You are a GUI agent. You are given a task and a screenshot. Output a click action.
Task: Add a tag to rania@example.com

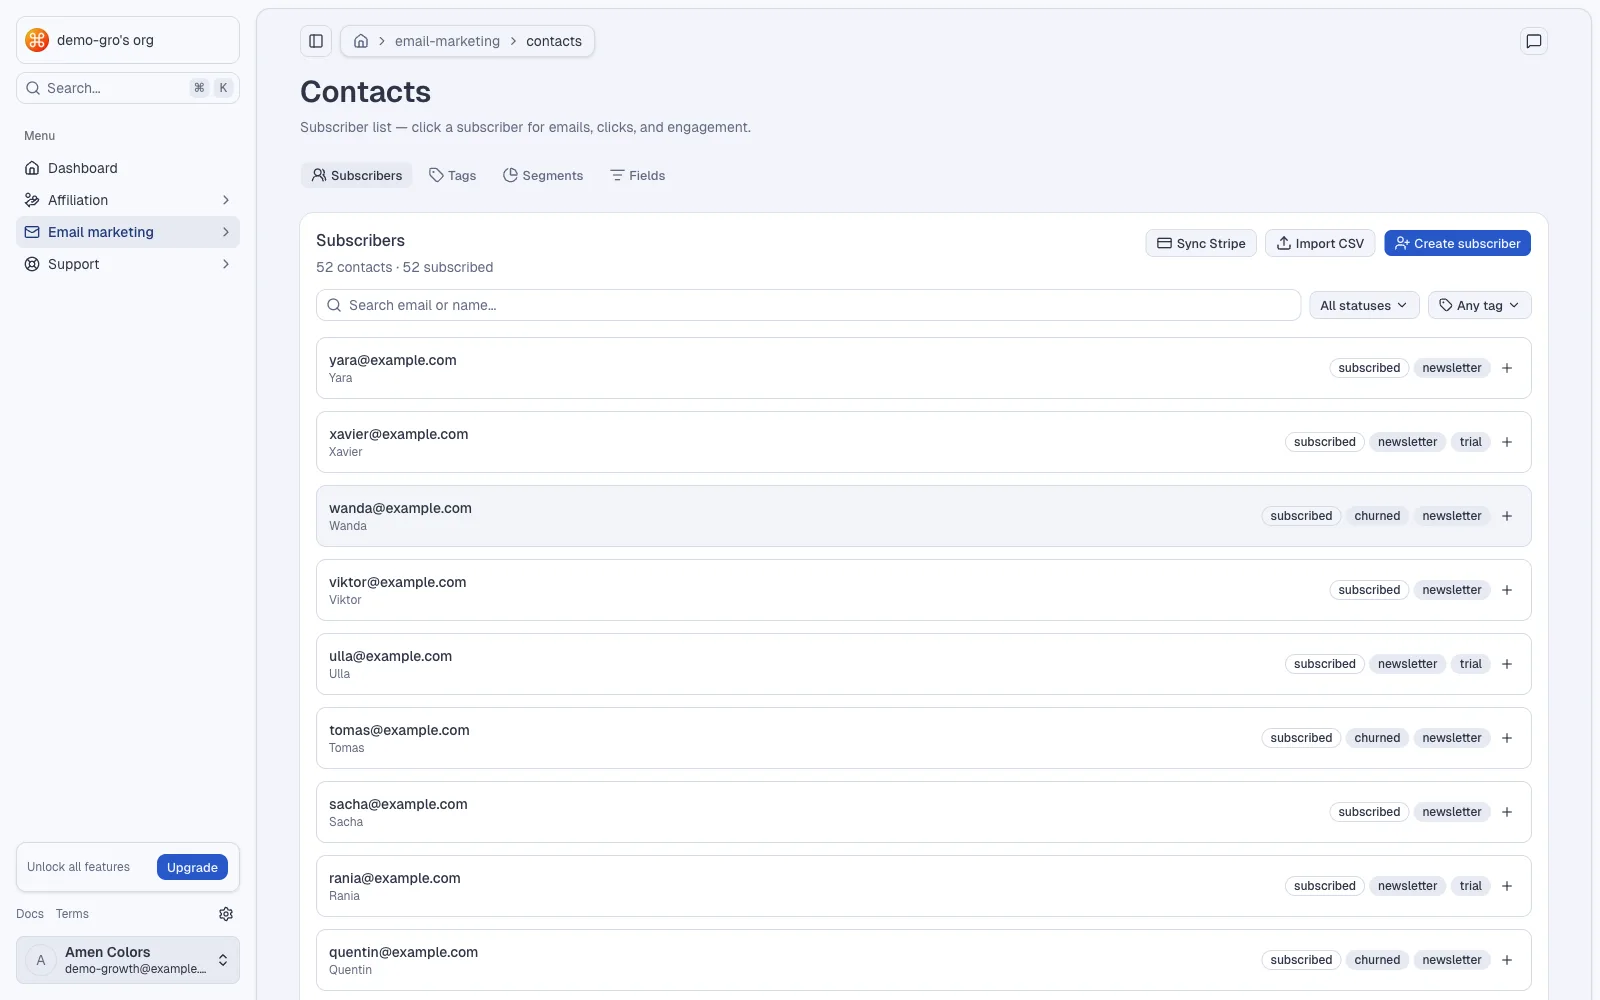coord(1507,886)
